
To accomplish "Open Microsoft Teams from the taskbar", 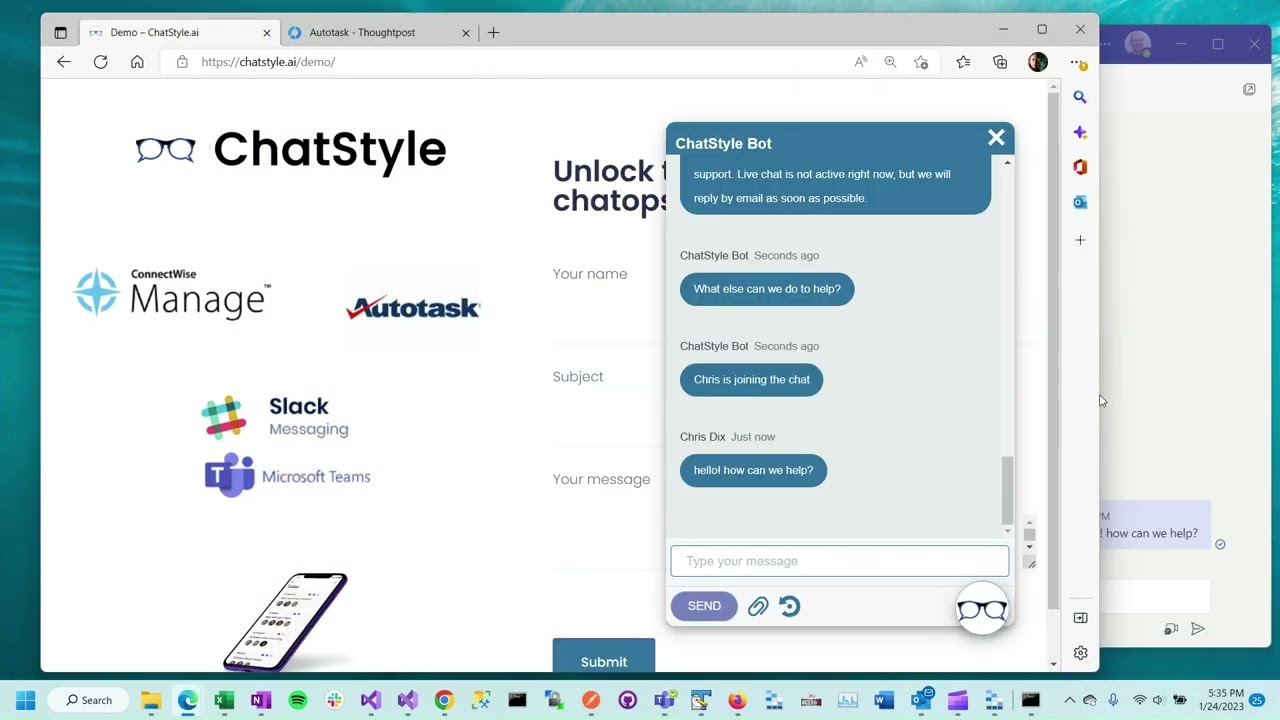I will click(x=664, y=700).
